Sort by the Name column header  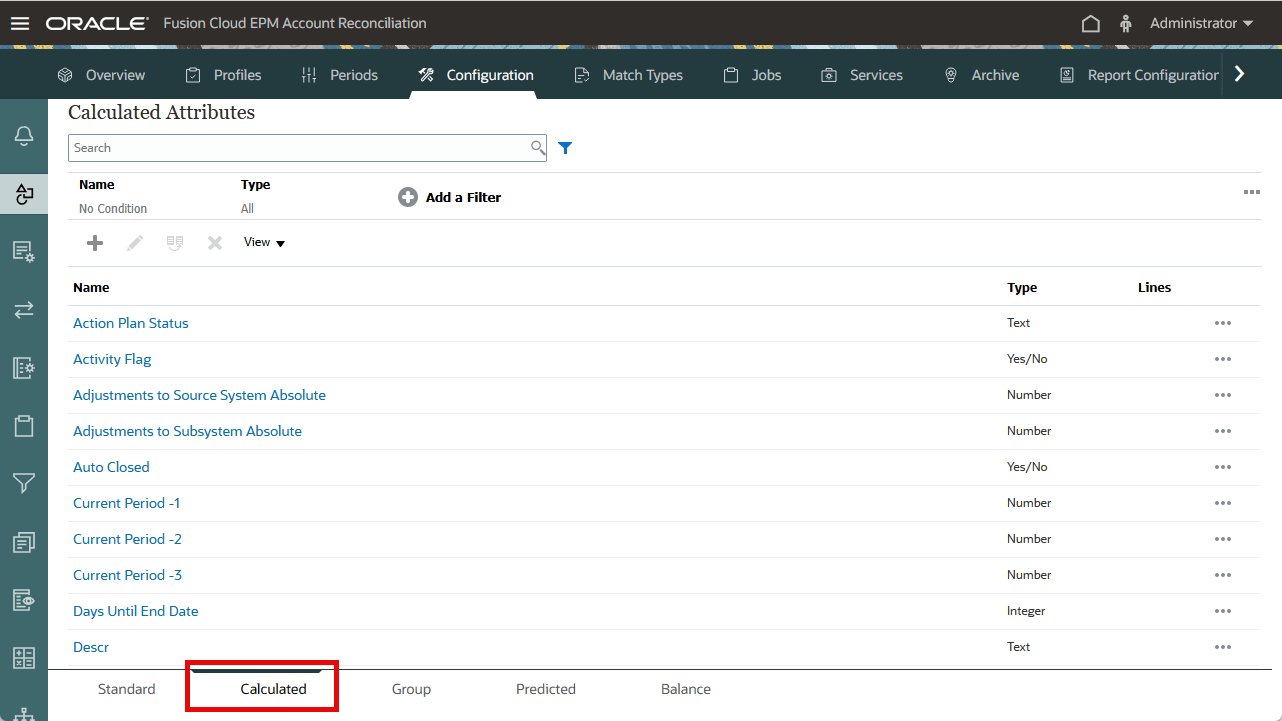91,287
